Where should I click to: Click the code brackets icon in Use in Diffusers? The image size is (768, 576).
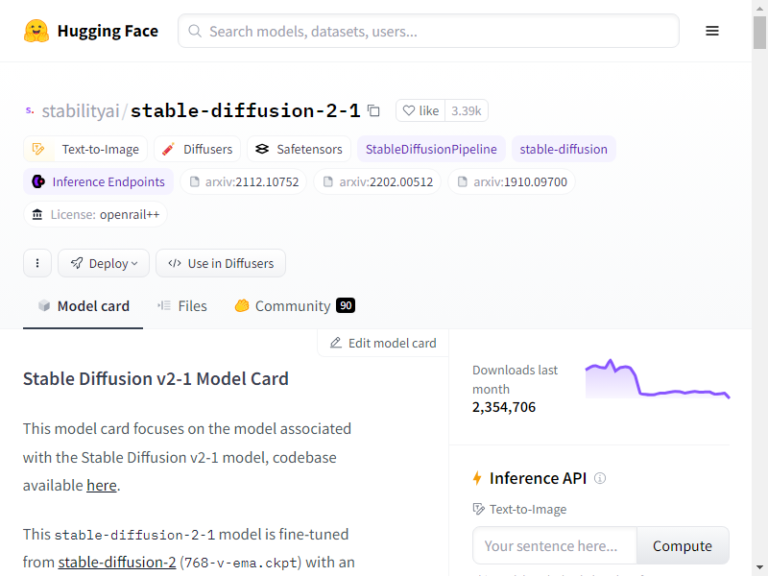click(174, 263)
